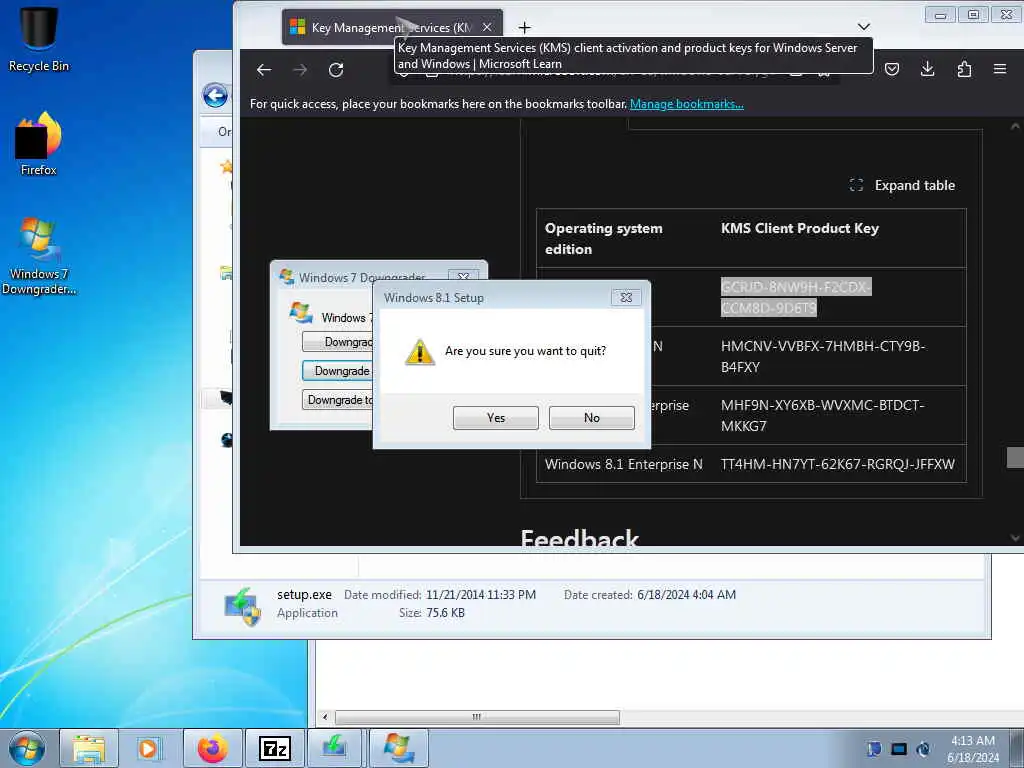This screenshot has height=768, width=1024.
Task: Reload the page in Firefox
Action: click(x=336, y=70)
